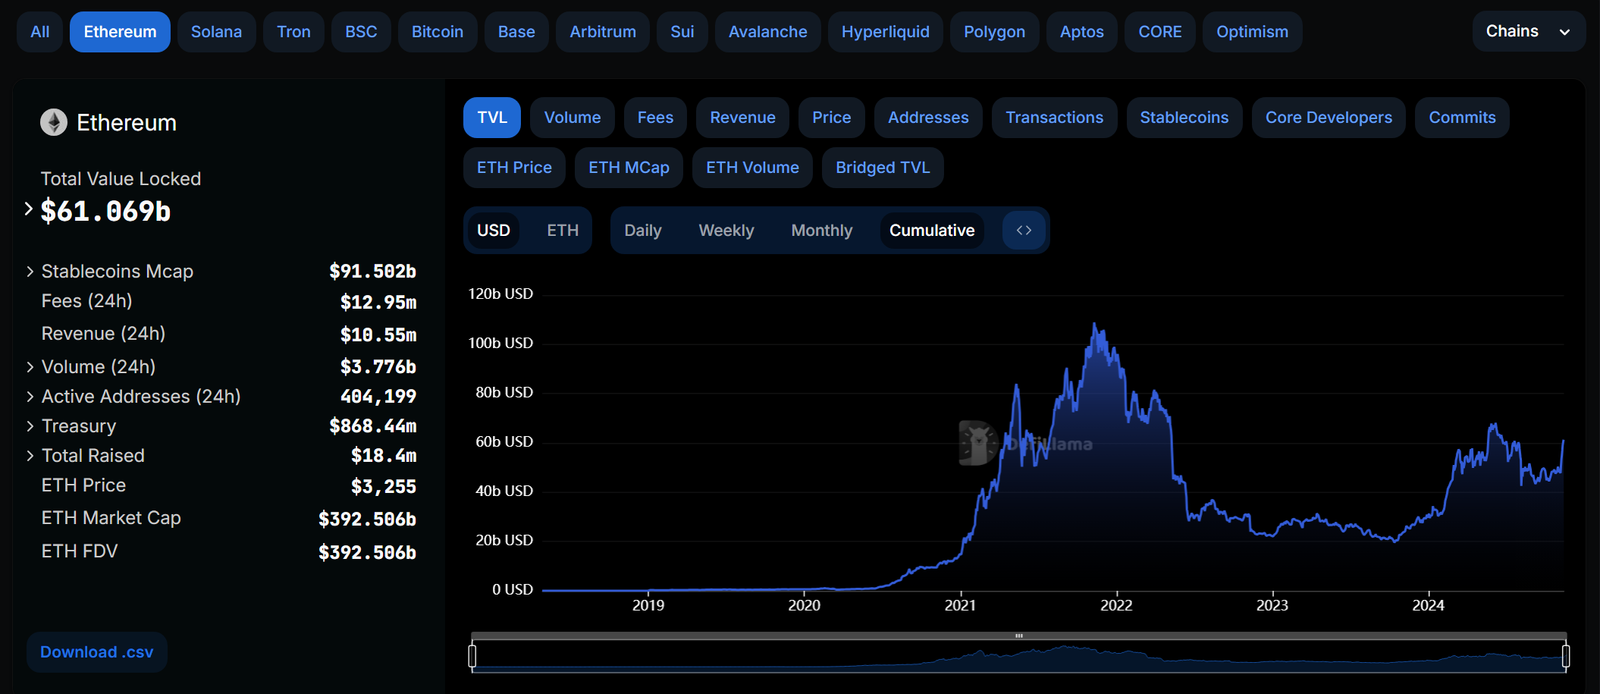1600x694 pixels.
Task: Click the top grip of the range slider
Action: point(1019,636)
